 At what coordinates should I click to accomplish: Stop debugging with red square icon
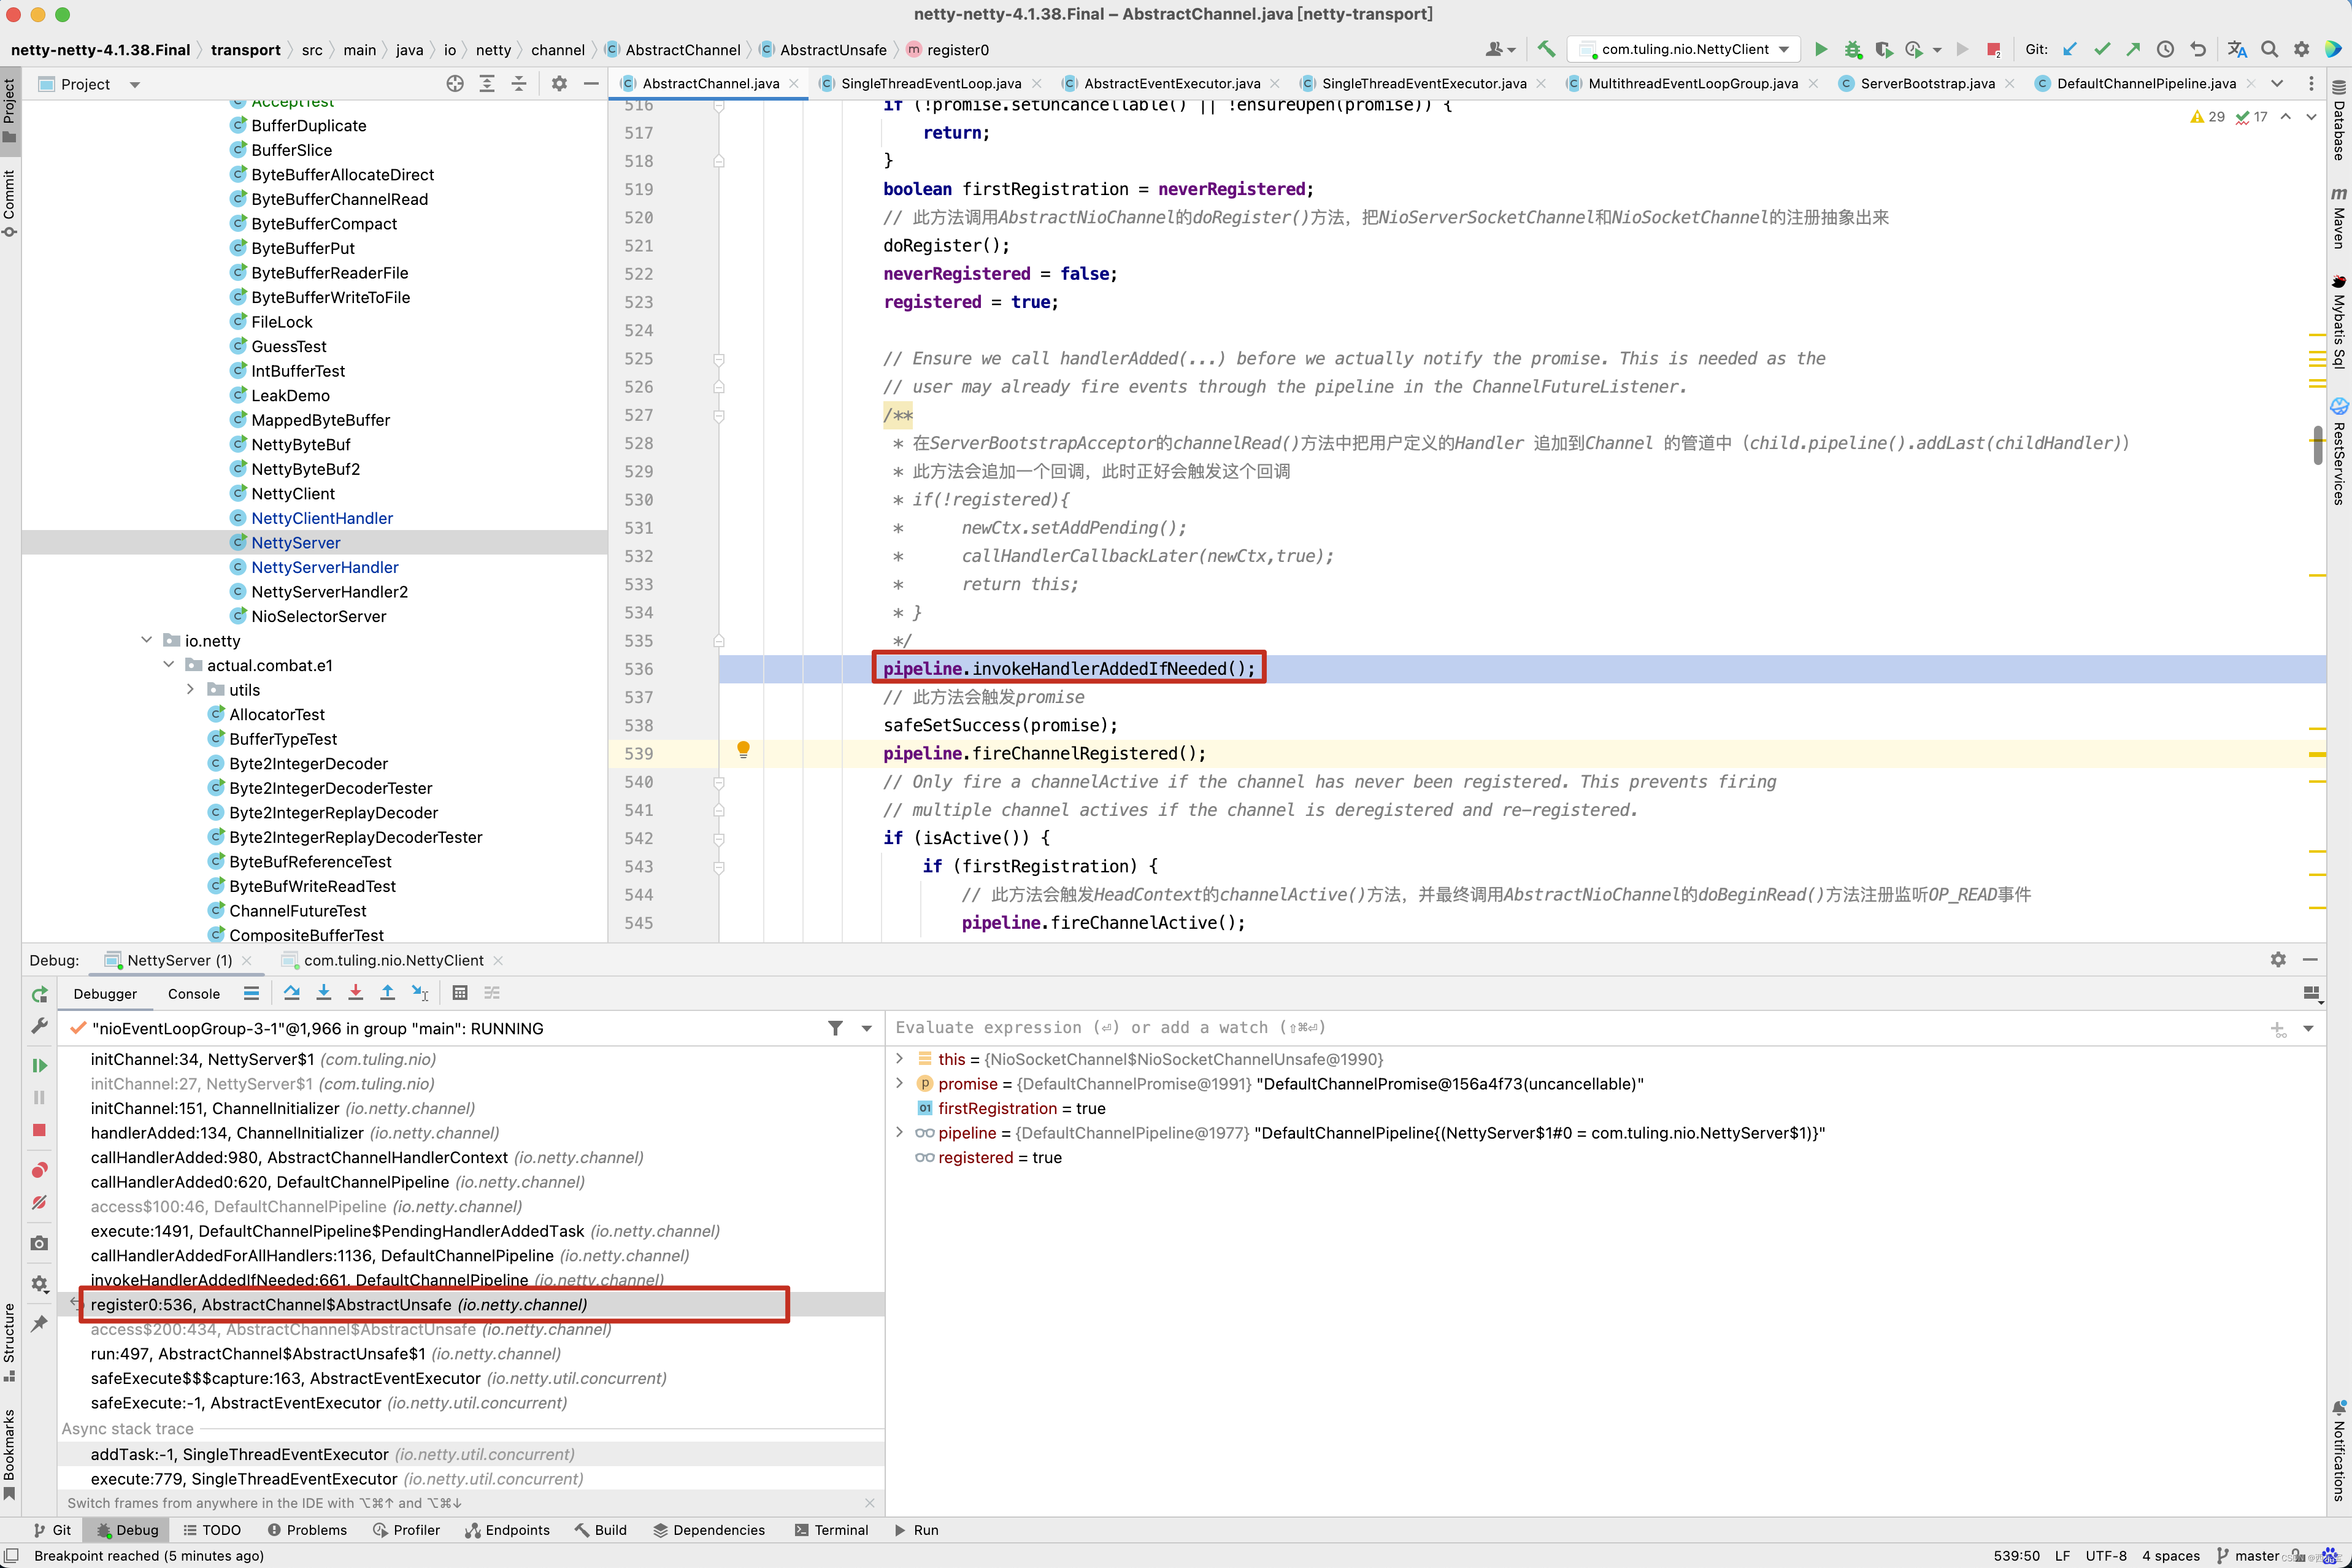40,1130
